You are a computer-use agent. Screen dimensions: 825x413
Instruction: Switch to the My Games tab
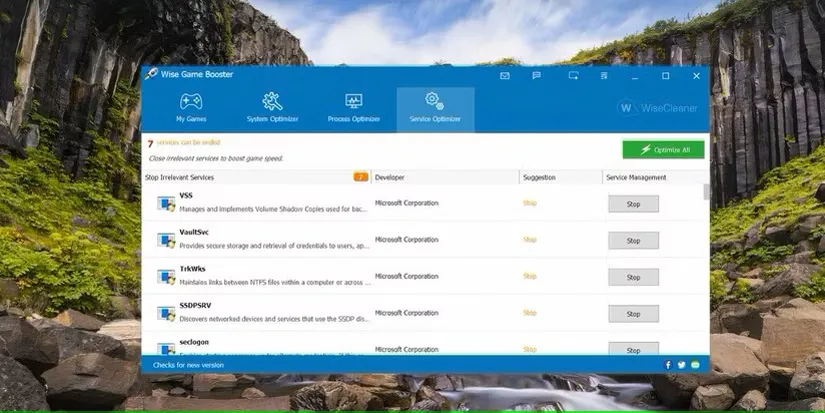pyautogui.click(x=191, y=109)
